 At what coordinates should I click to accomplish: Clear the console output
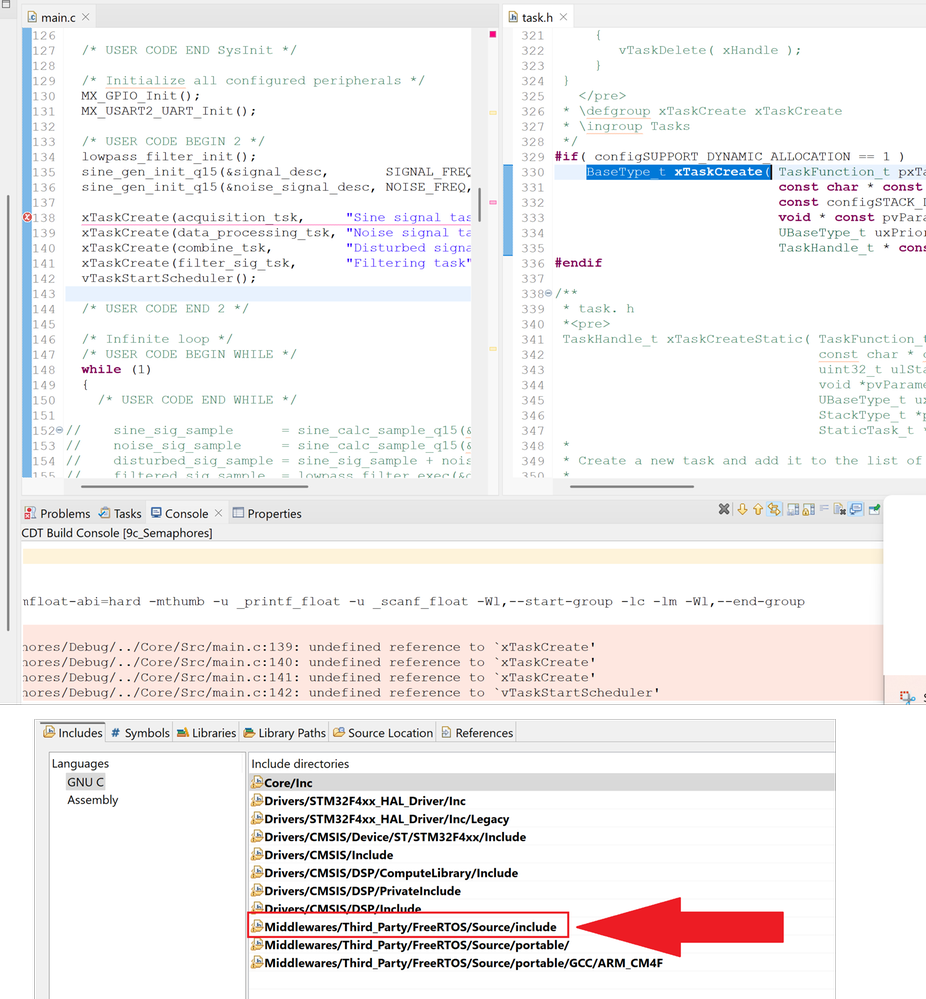coord(839,509)
